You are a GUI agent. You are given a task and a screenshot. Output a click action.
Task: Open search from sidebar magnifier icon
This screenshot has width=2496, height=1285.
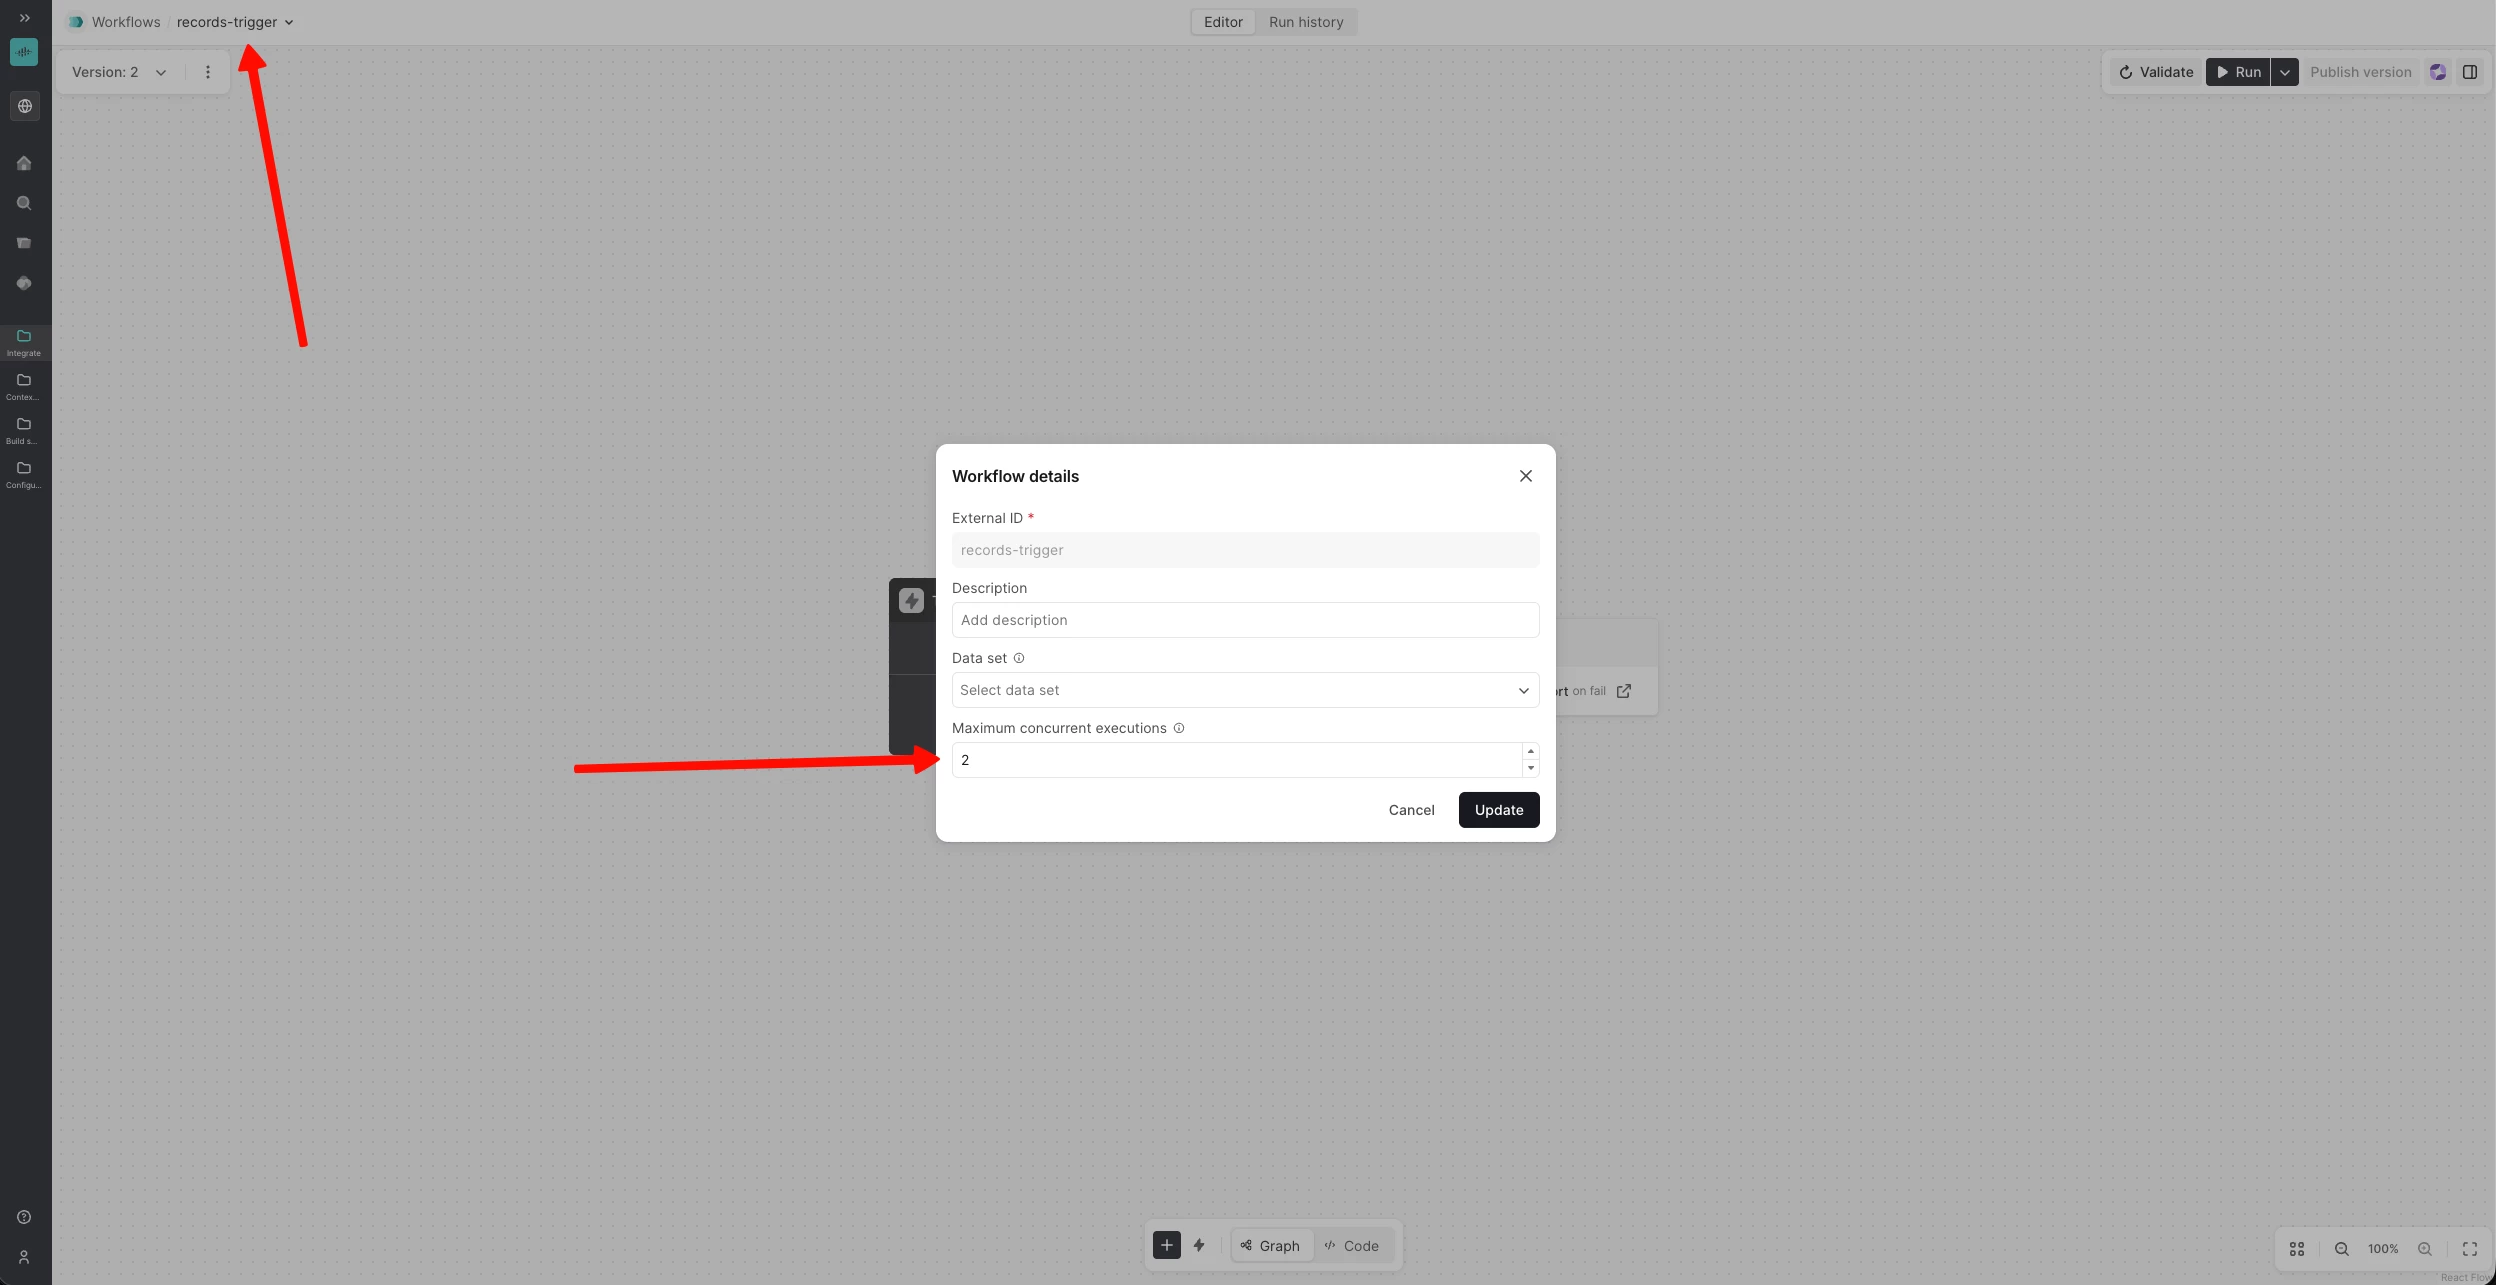tap(24, 203)
